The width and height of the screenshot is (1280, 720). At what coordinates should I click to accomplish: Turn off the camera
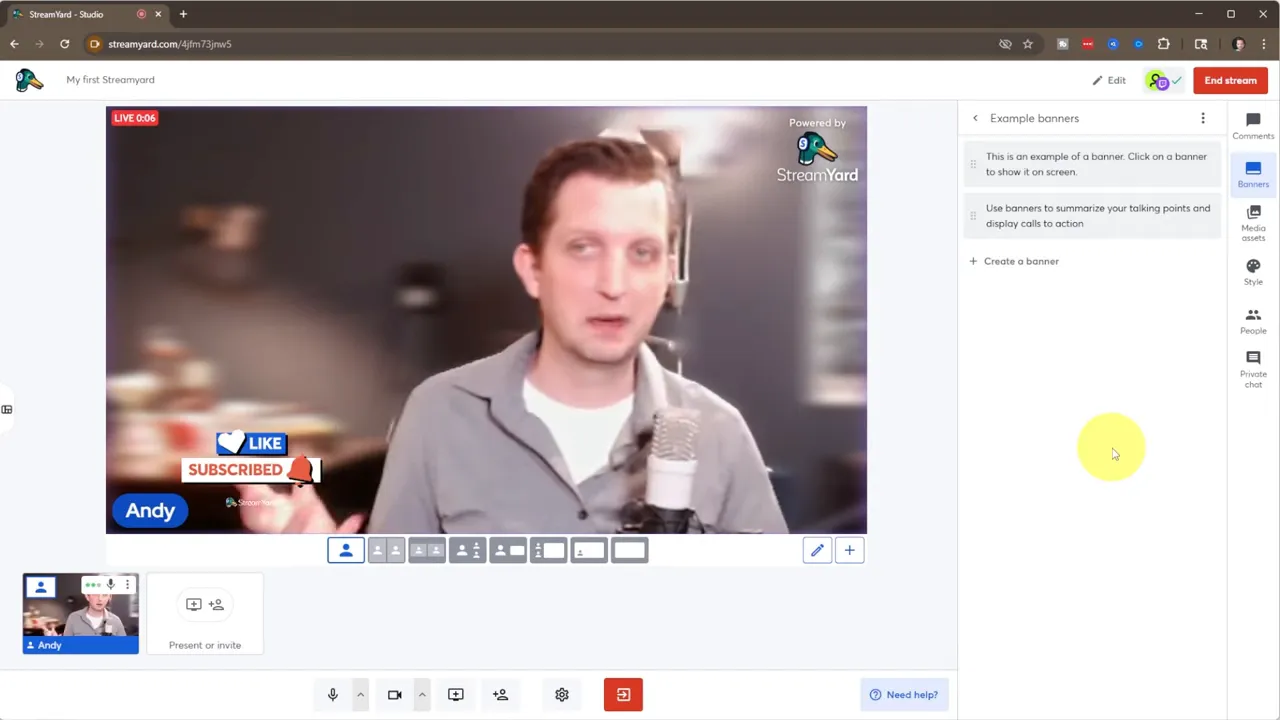[x=394, y=694]
